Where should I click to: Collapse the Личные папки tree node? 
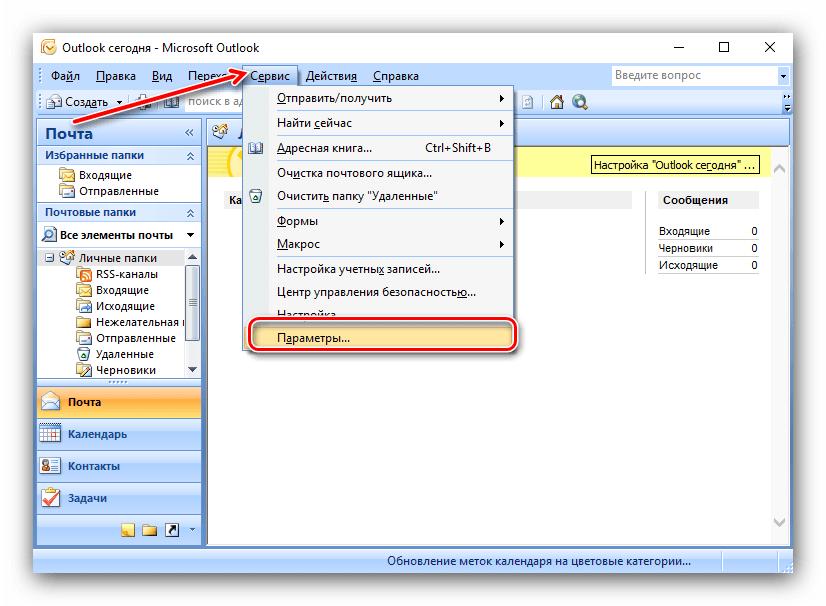49,258
